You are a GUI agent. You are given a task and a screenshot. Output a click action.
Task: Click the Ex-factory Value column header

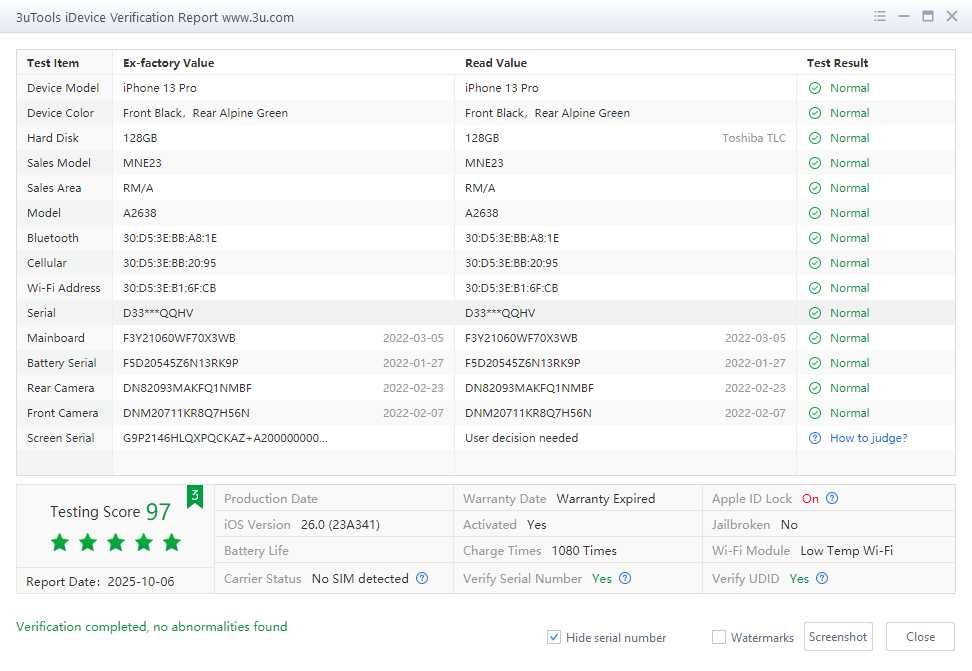point(169,63)
